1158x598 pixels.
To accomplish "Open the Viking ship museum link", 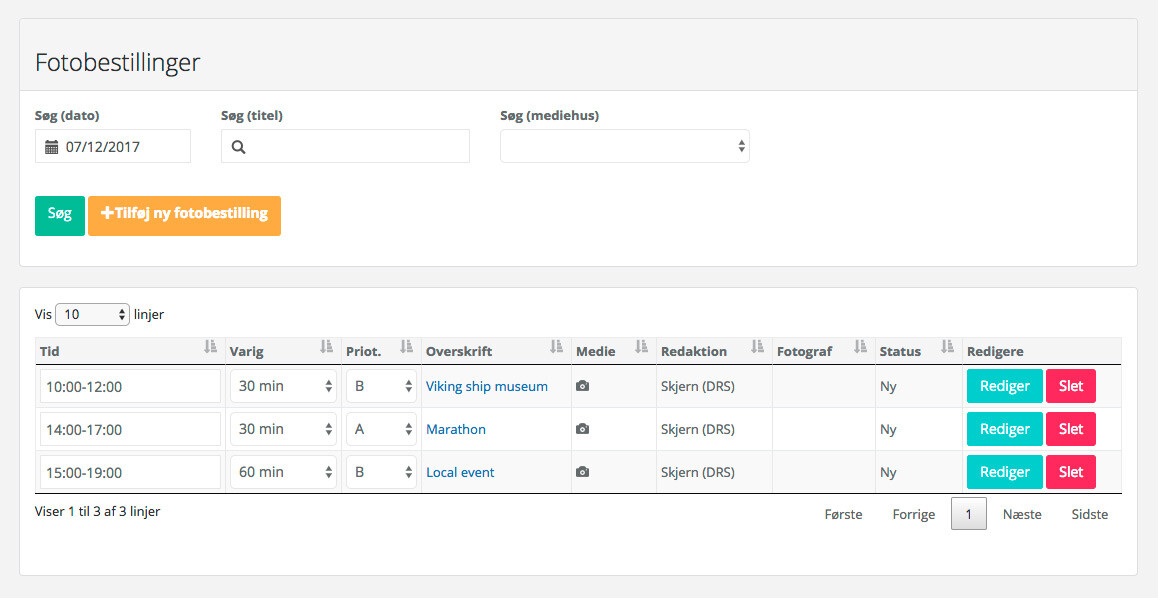I will tap(486, 386).
